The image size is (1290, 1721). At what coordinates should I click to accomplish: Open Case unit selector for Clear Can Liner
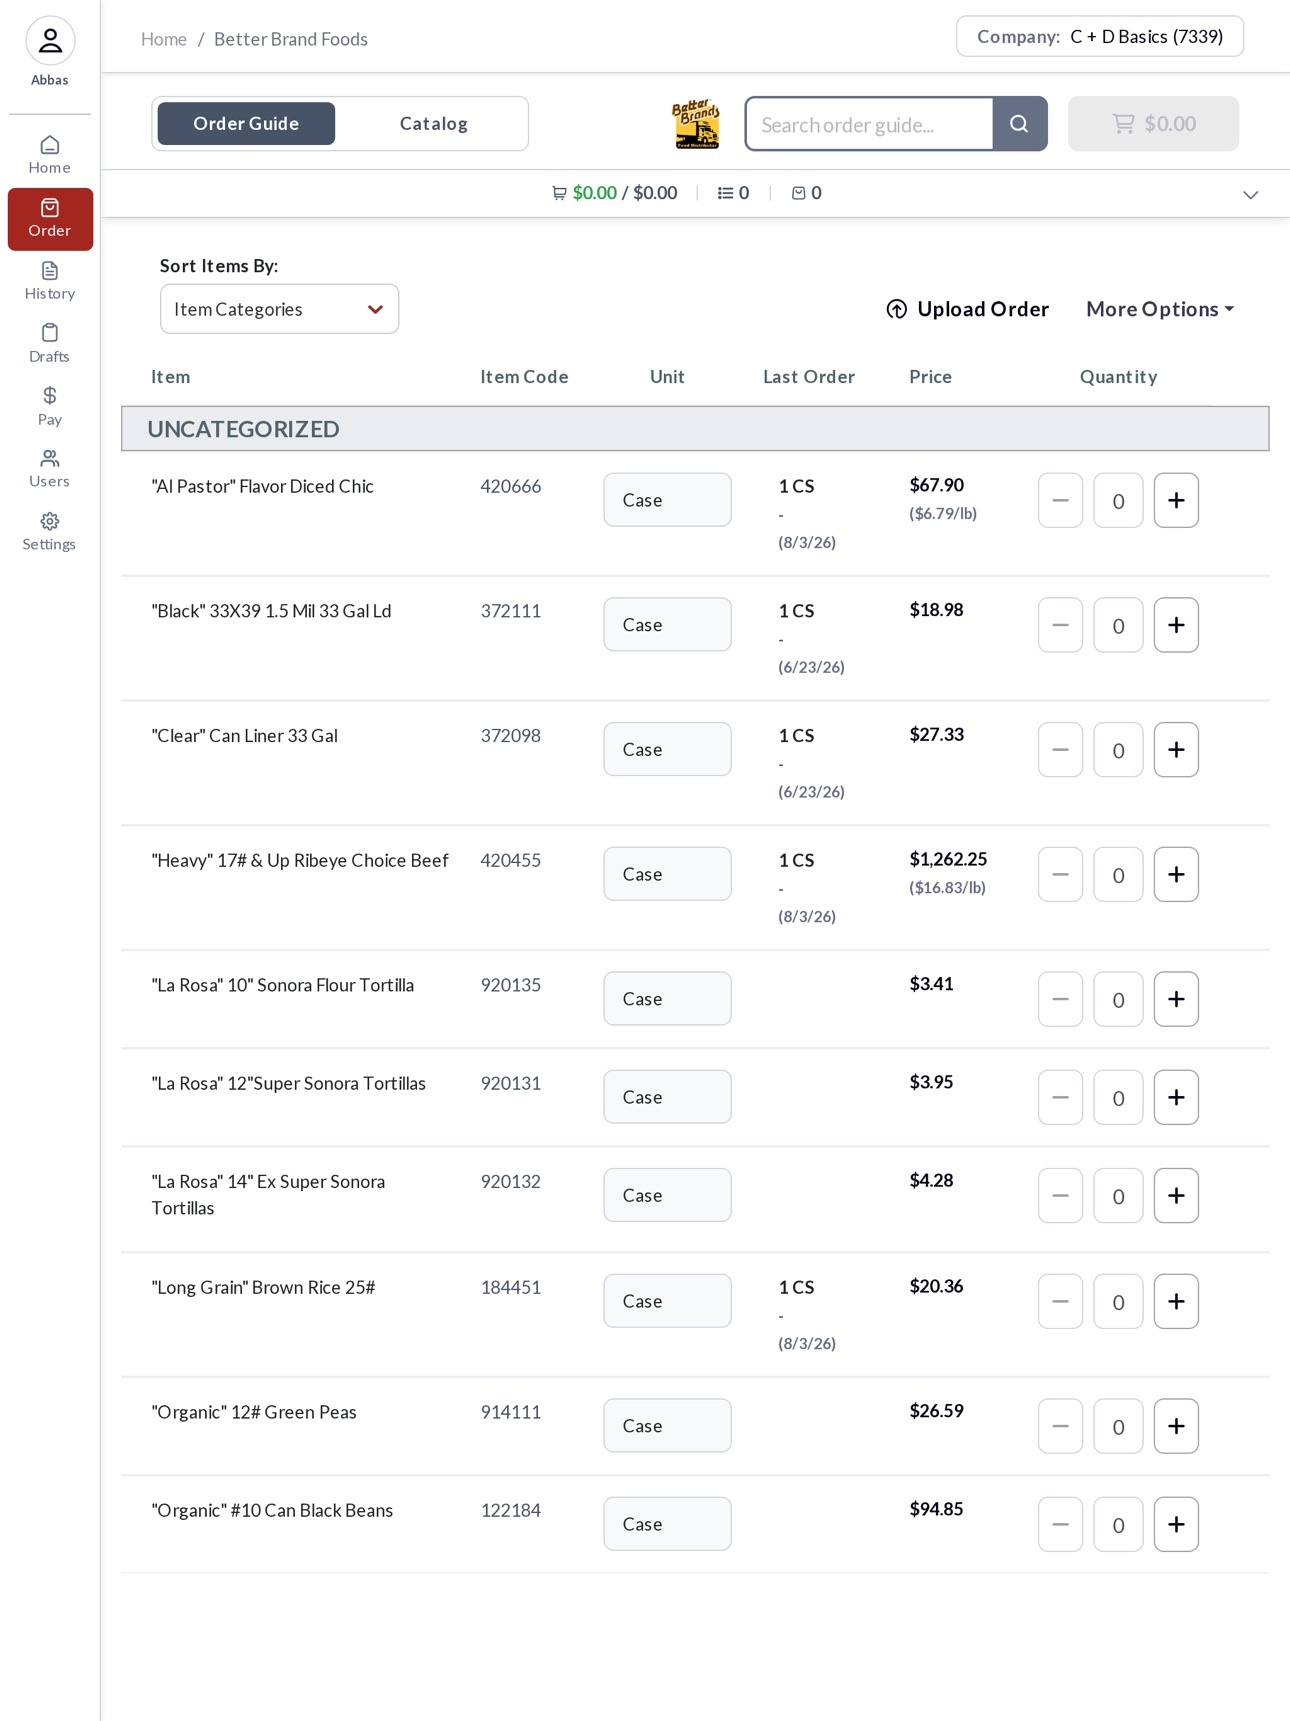click(667, 749)
